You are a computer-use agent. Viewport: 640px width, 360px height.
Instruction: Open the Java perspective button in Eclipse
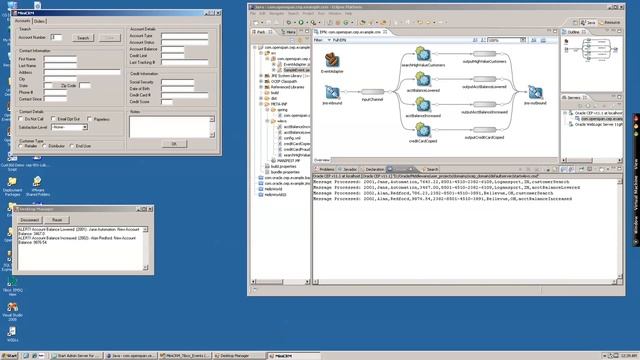pos(589,22)
